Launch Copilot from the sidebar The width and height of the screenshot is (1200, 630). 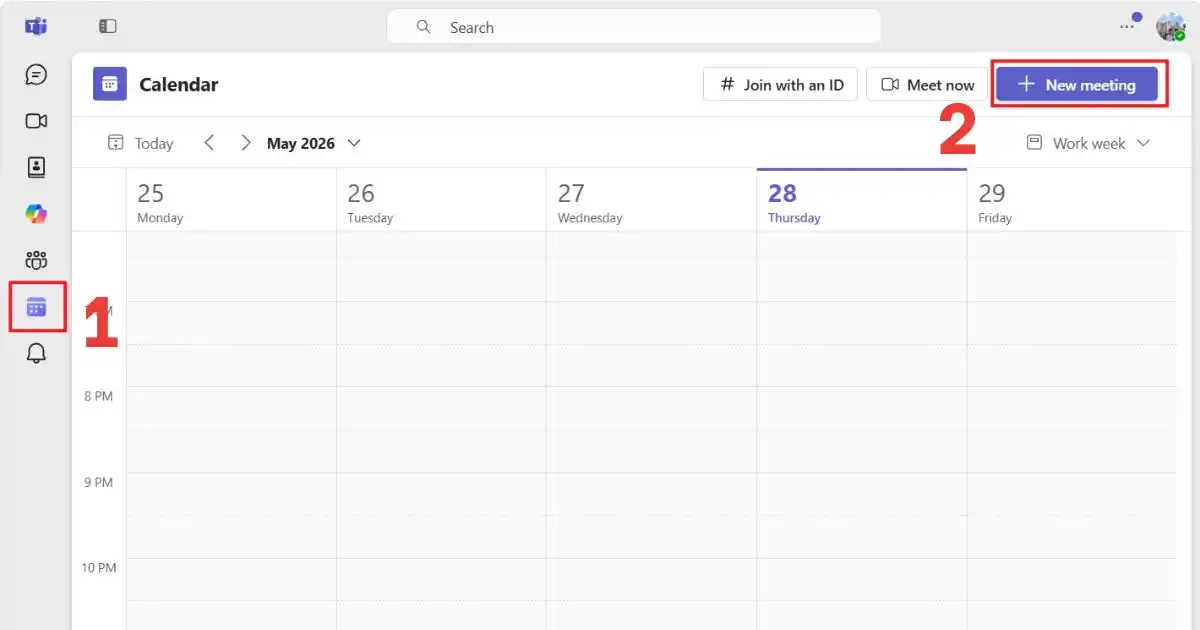(36, 214)
